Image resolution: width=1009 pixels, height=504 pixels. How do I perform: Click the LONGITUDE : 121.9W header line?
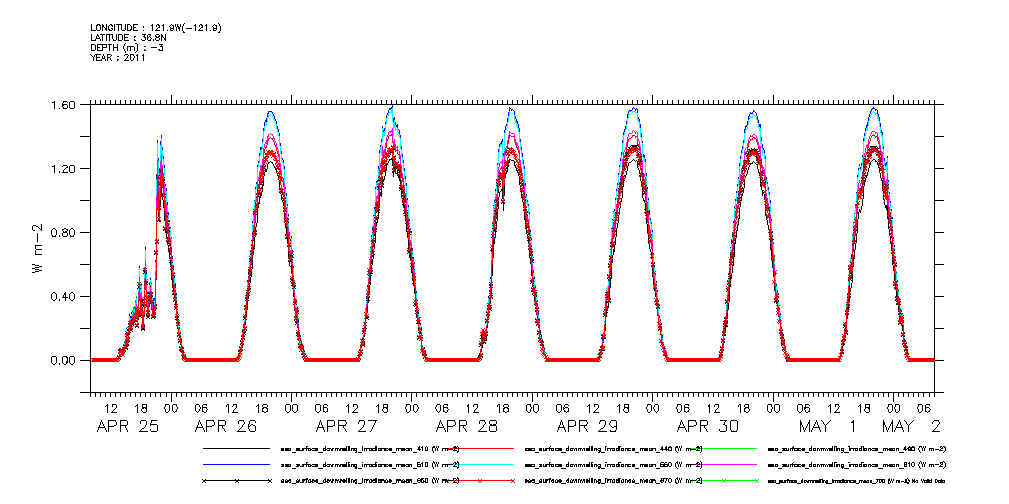pos(156,28)
